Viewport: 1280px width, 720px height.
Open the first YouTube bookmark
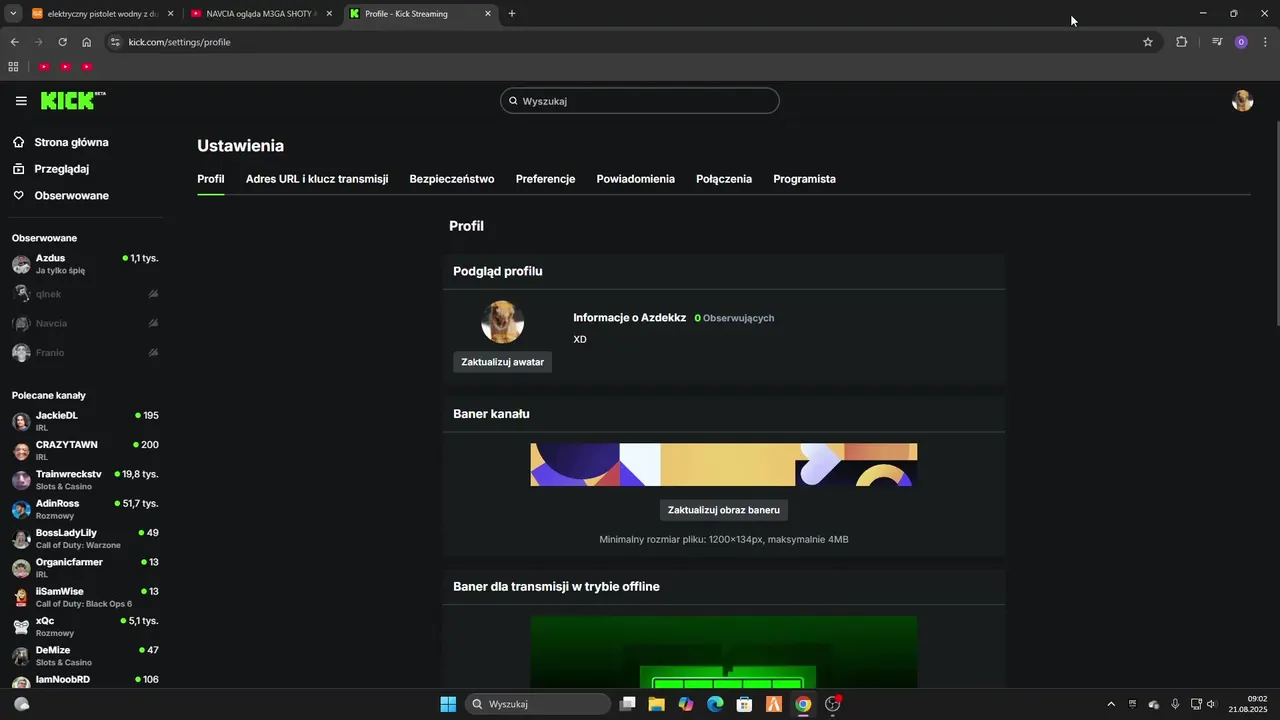click(x=44, y=67)
